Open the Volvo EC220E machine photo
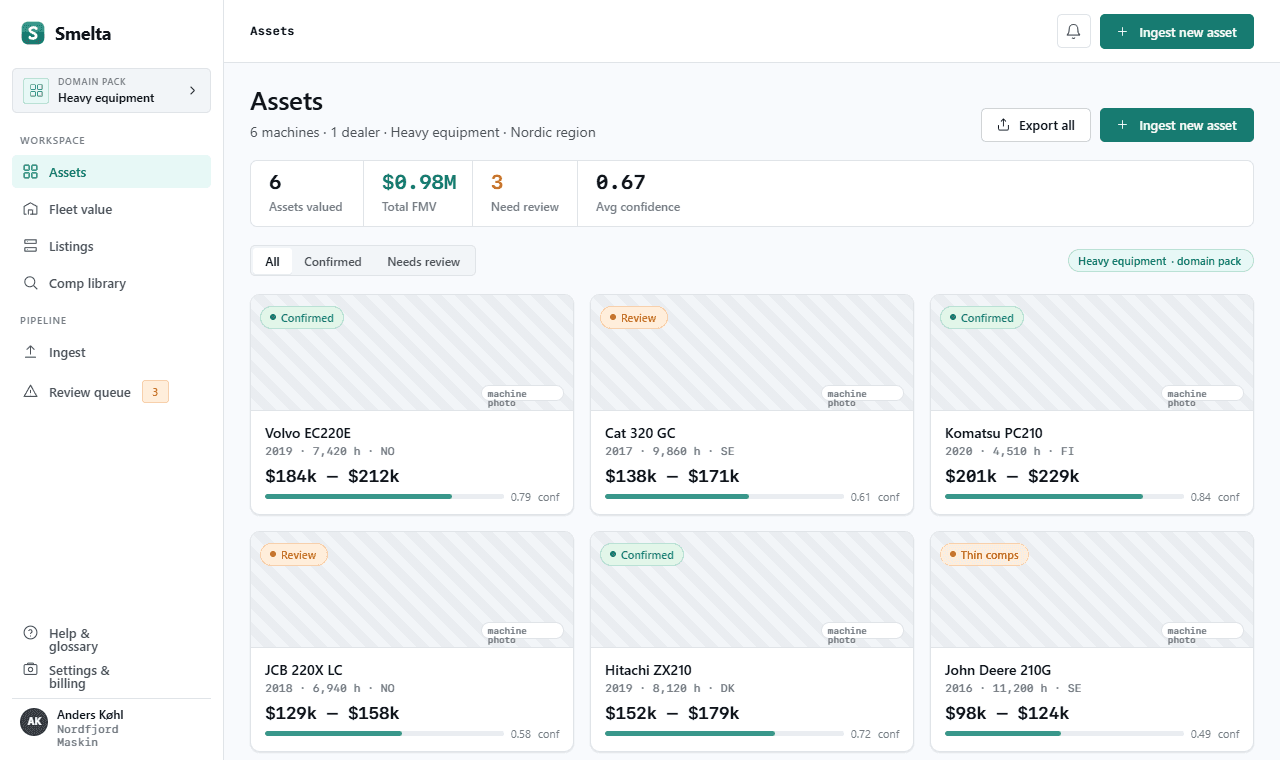This screenshot has width=1280, height=760. pyautogui.click(x=412, y=353)
